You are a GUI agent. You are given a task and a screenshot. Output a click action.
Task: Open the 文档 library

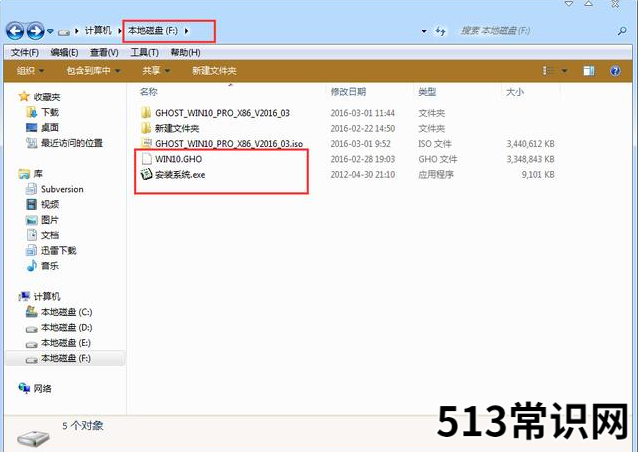50,235
